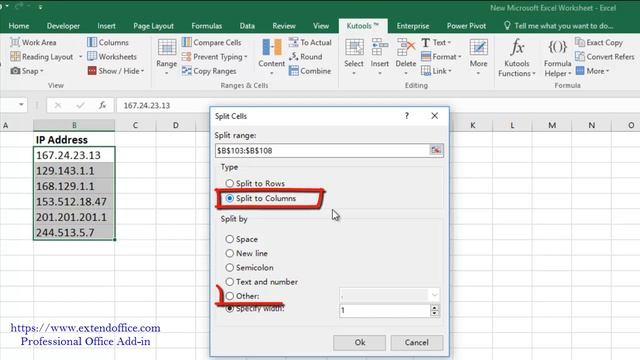The width and height of the screenshot is (640, 360).
Task: Open the Round tool
Action: pyautogui.click(x=305, y=57)
